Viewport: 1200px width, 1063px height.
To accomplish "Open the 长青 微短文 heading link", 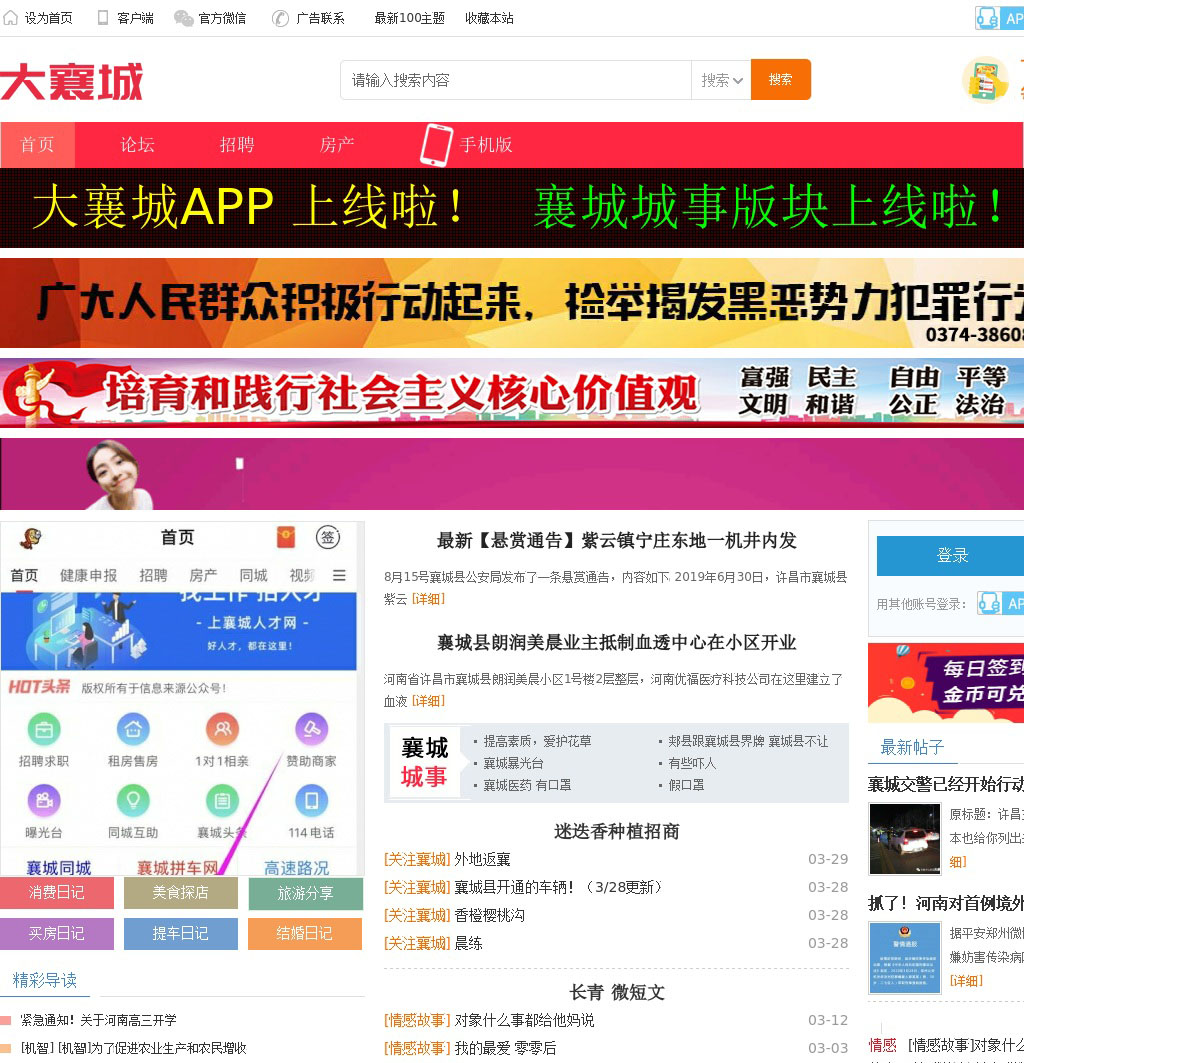I will coord(617,993).
